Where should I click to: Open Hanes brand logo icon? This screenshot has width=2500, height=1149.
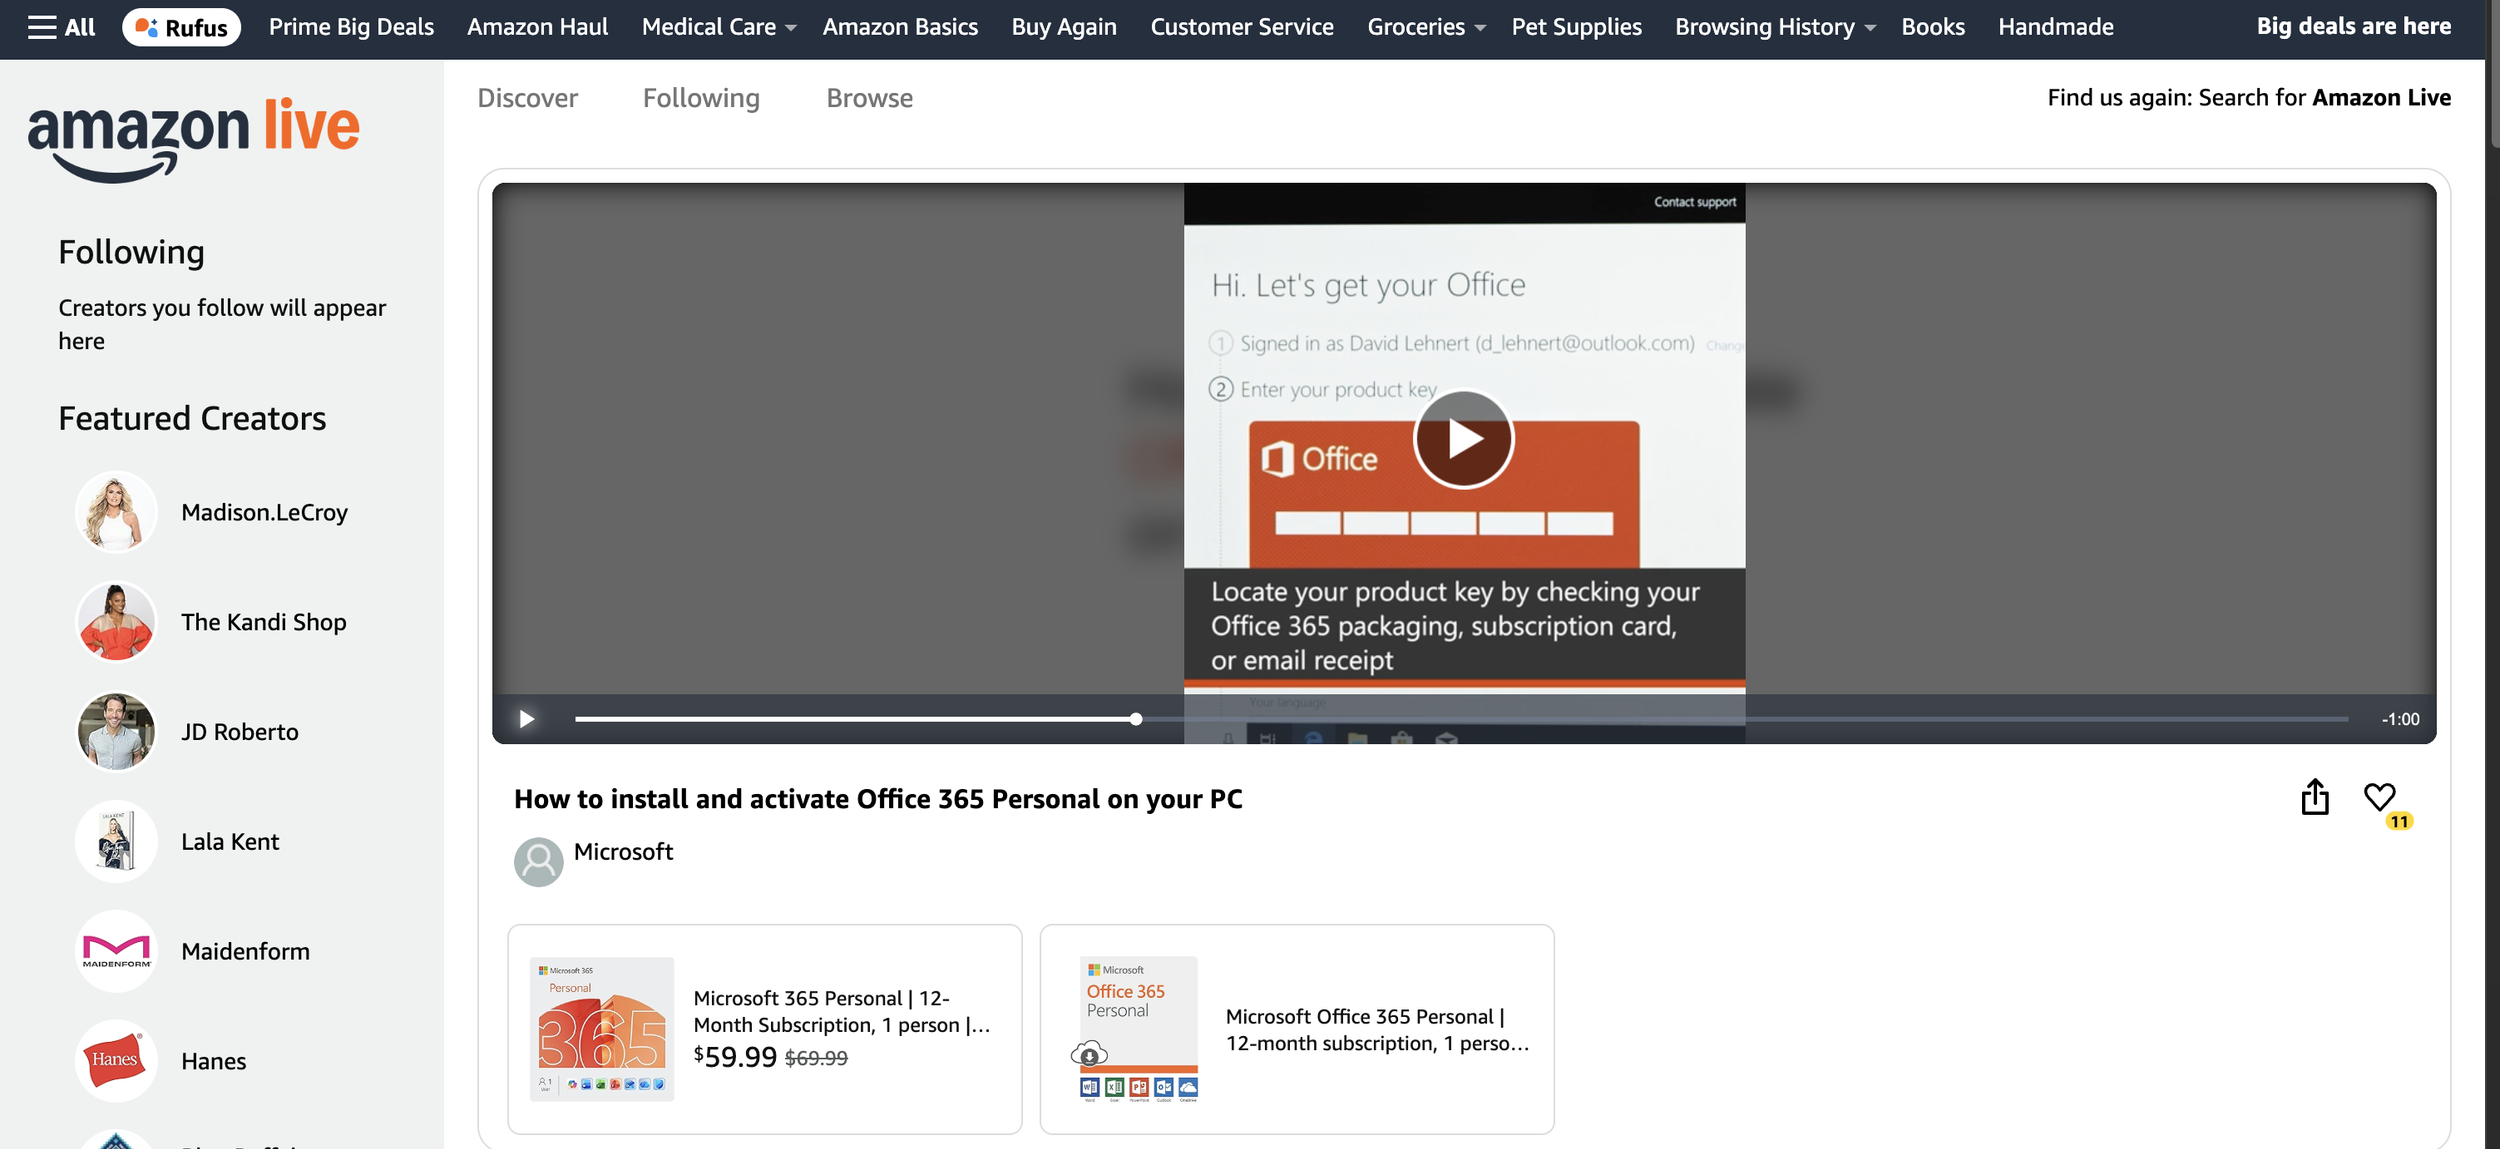(116, 1061)
